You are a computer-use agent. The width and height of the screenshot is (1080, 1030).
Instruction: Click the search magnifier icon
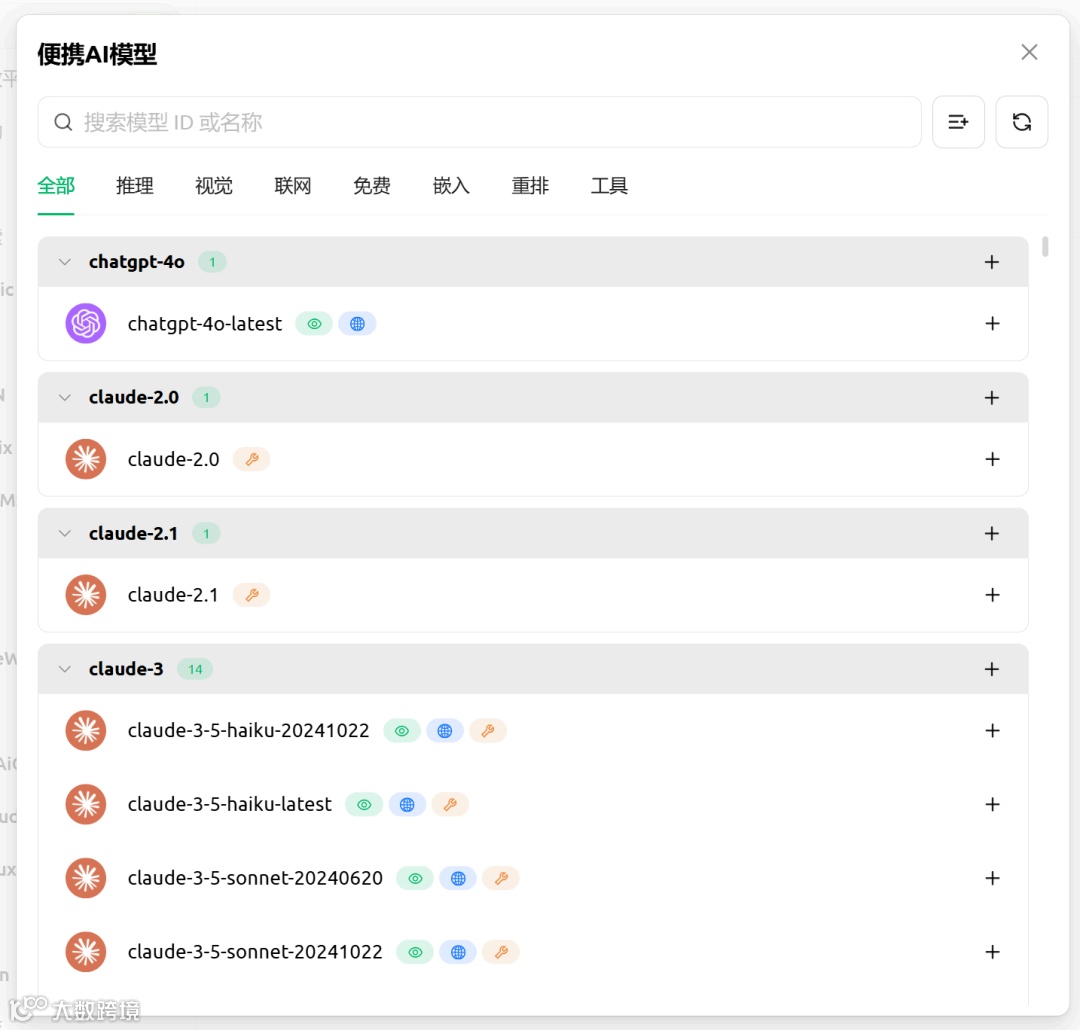[63, 122]
